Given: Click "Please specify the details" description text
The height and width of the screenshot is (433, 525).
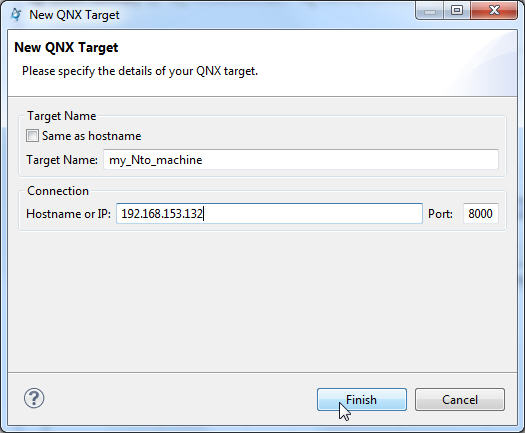Looking at the screenshot, I should click(x=140, y=71).
